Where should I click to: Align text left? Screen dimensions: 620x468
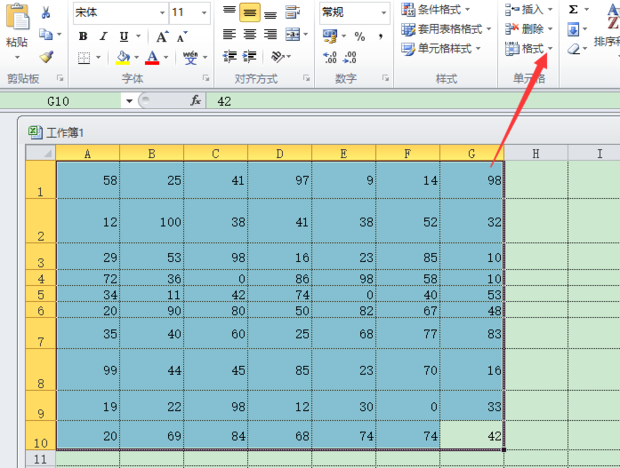(x=229, y=35)
